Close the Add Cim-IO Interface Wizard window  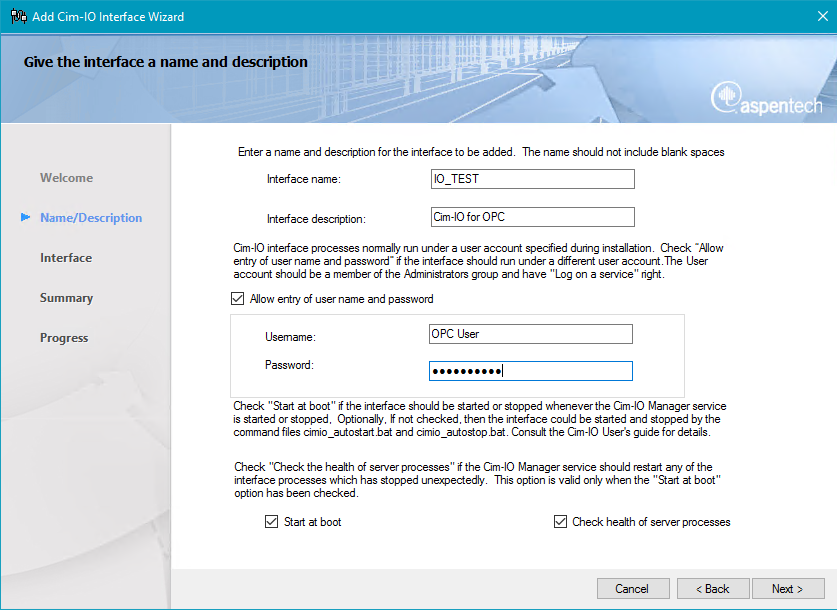pyautogui.click(x=823, y=17)
